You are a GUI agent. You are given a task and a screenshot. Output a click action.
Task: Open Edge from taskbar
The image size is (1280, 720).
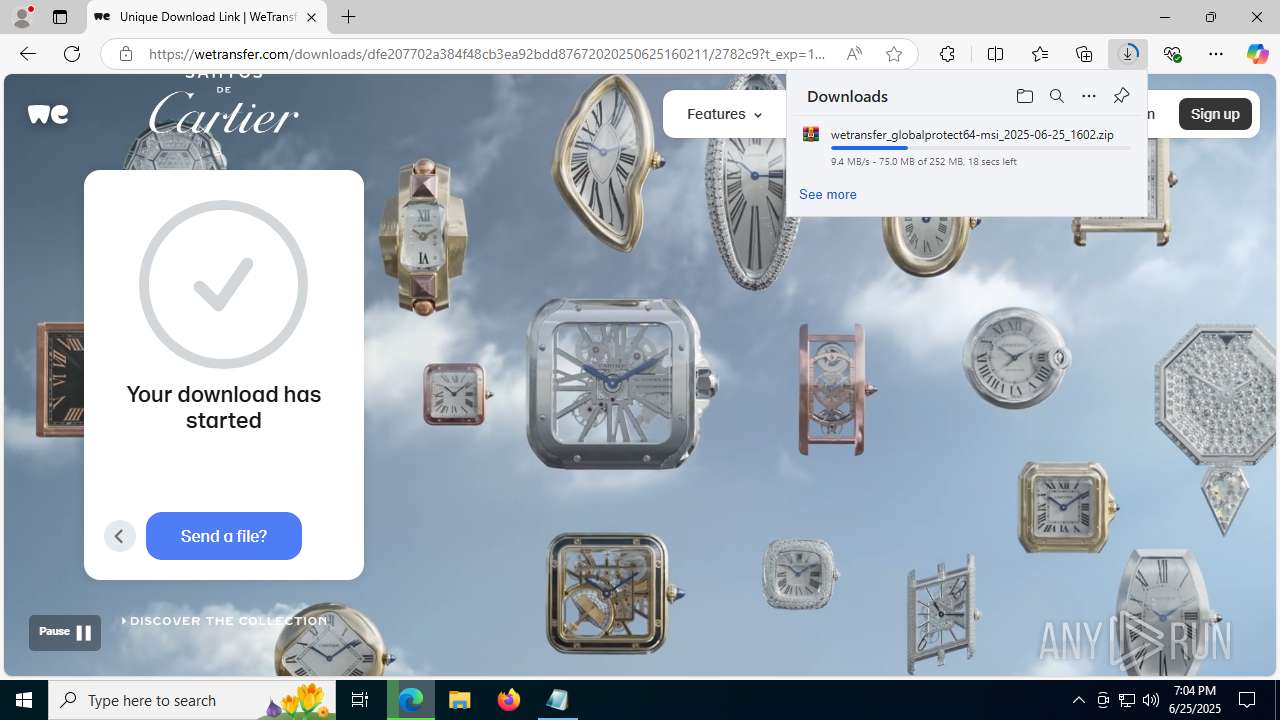coord(411,700)
